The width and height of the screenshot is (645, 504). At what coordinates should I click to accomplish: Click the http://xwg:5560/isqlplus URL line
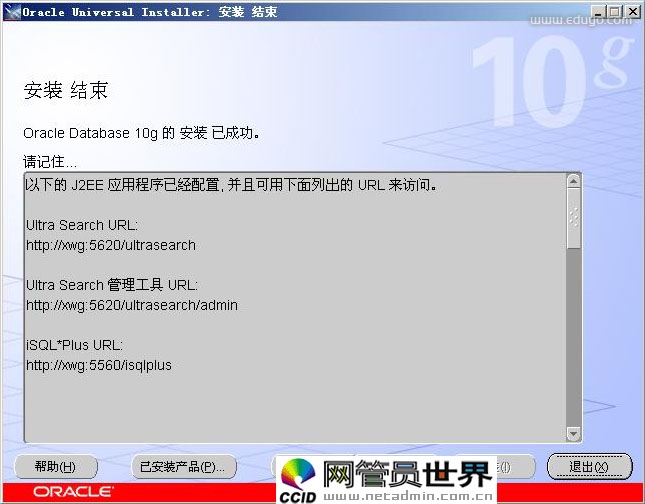click(99, 365)
